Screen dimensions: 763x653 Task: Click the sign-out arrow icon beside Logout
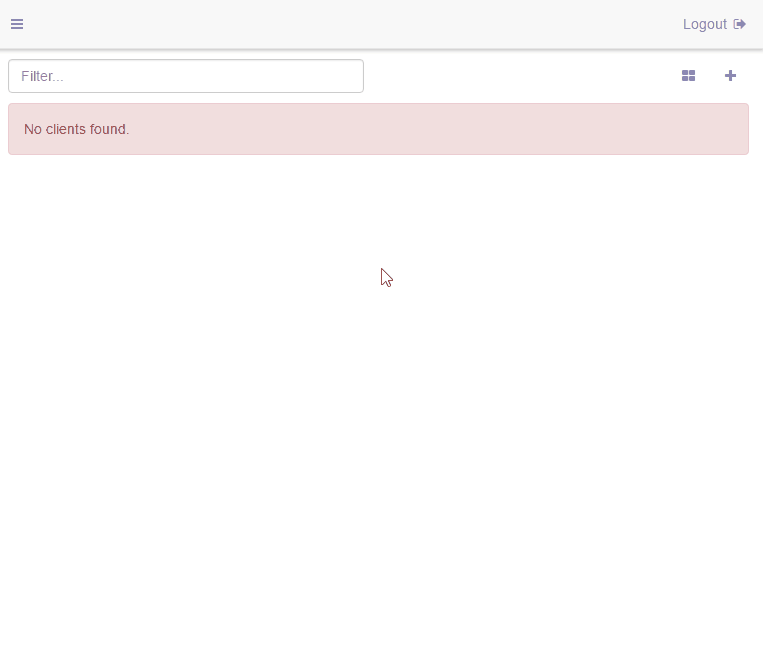coord(740,24)
